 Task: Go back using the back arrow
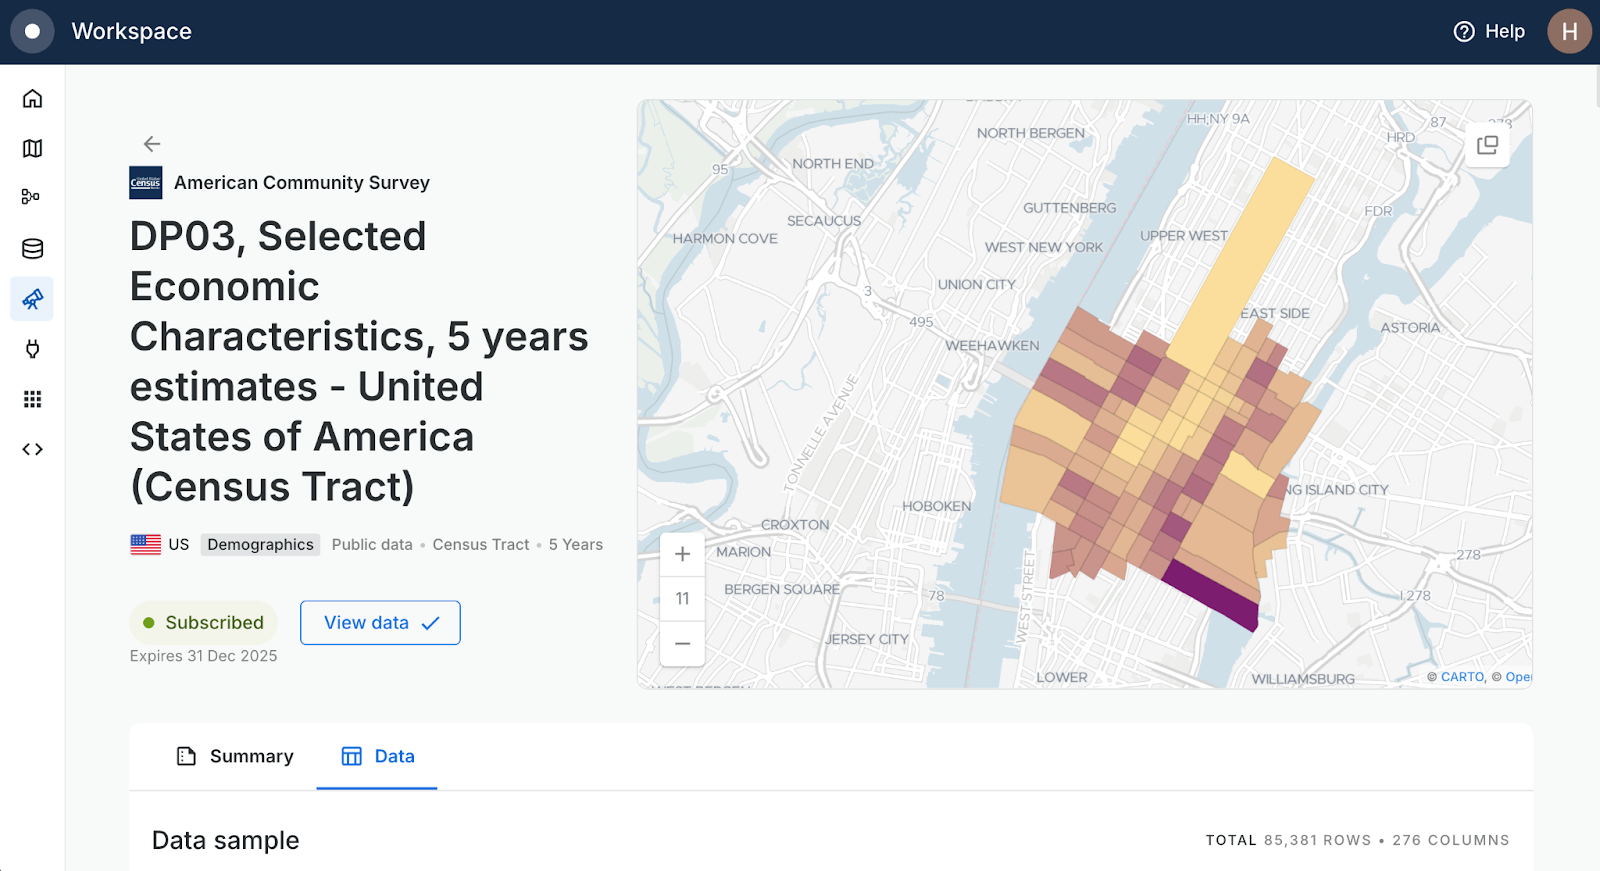point(150,143)
